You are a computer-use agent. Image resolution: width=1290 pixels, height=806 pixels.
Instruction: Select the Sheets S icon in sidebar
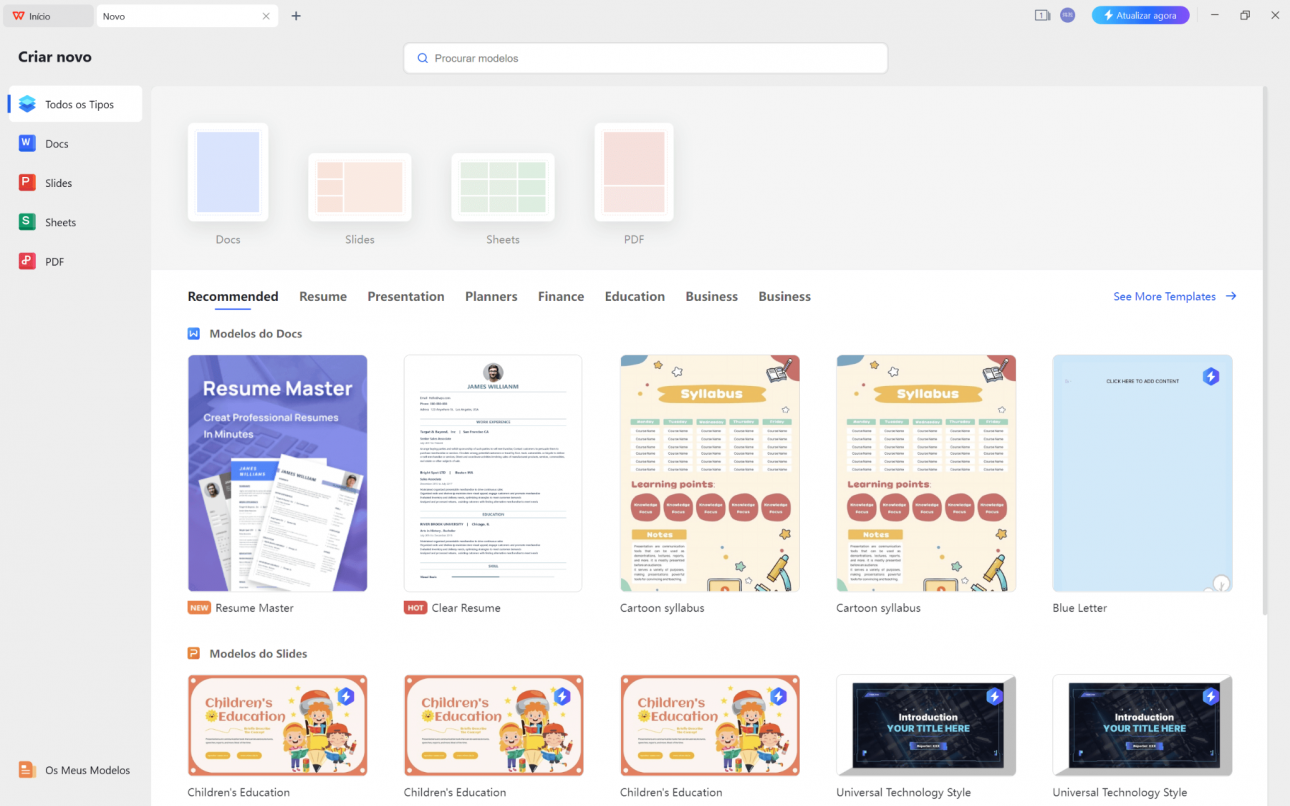click(27, 222)
